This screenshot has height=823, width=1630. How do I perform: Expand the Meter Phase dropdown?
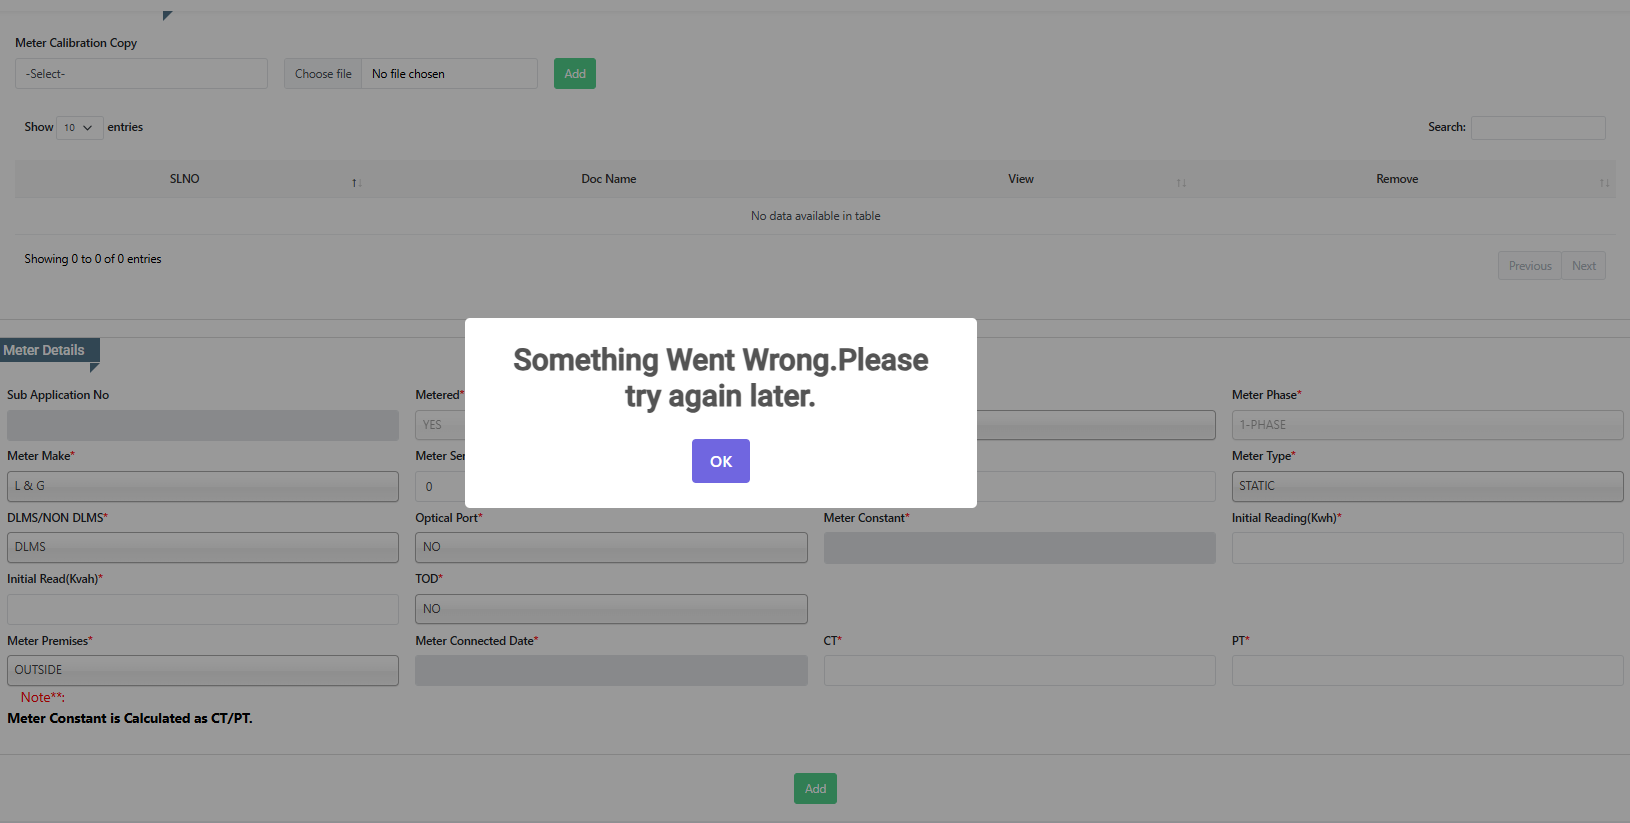[1427, 425]
